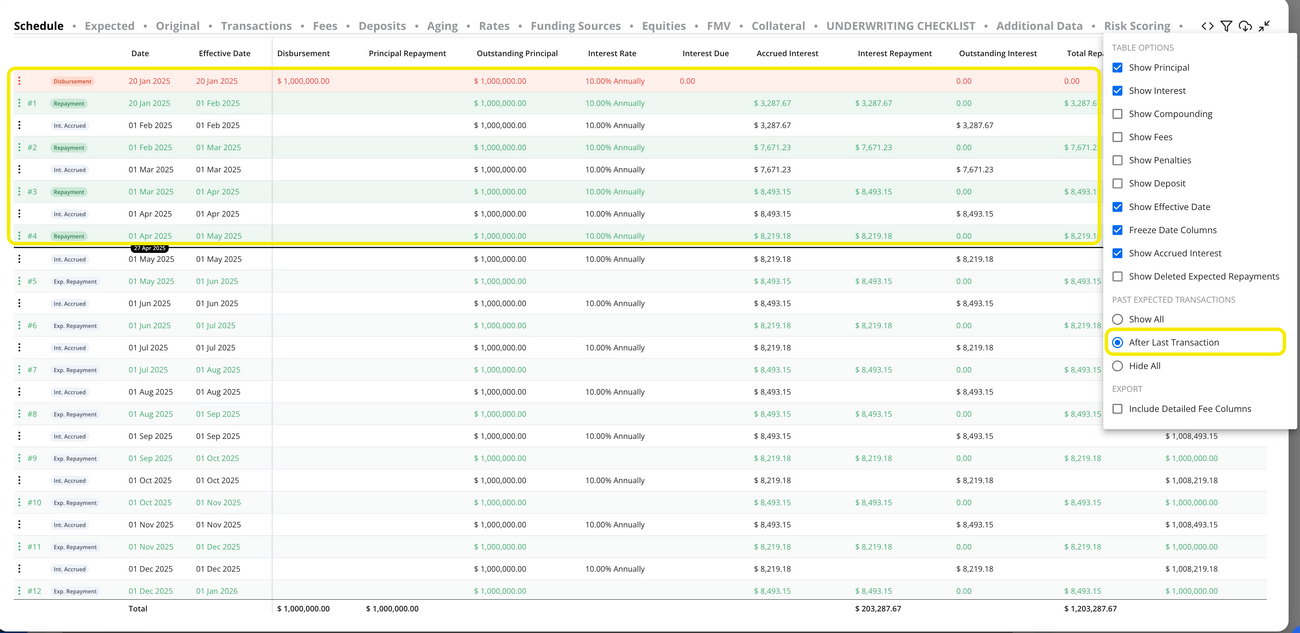Switch to the FMV tab
The height and width of the screenshot is (633, 1300).
coord(719,26)
